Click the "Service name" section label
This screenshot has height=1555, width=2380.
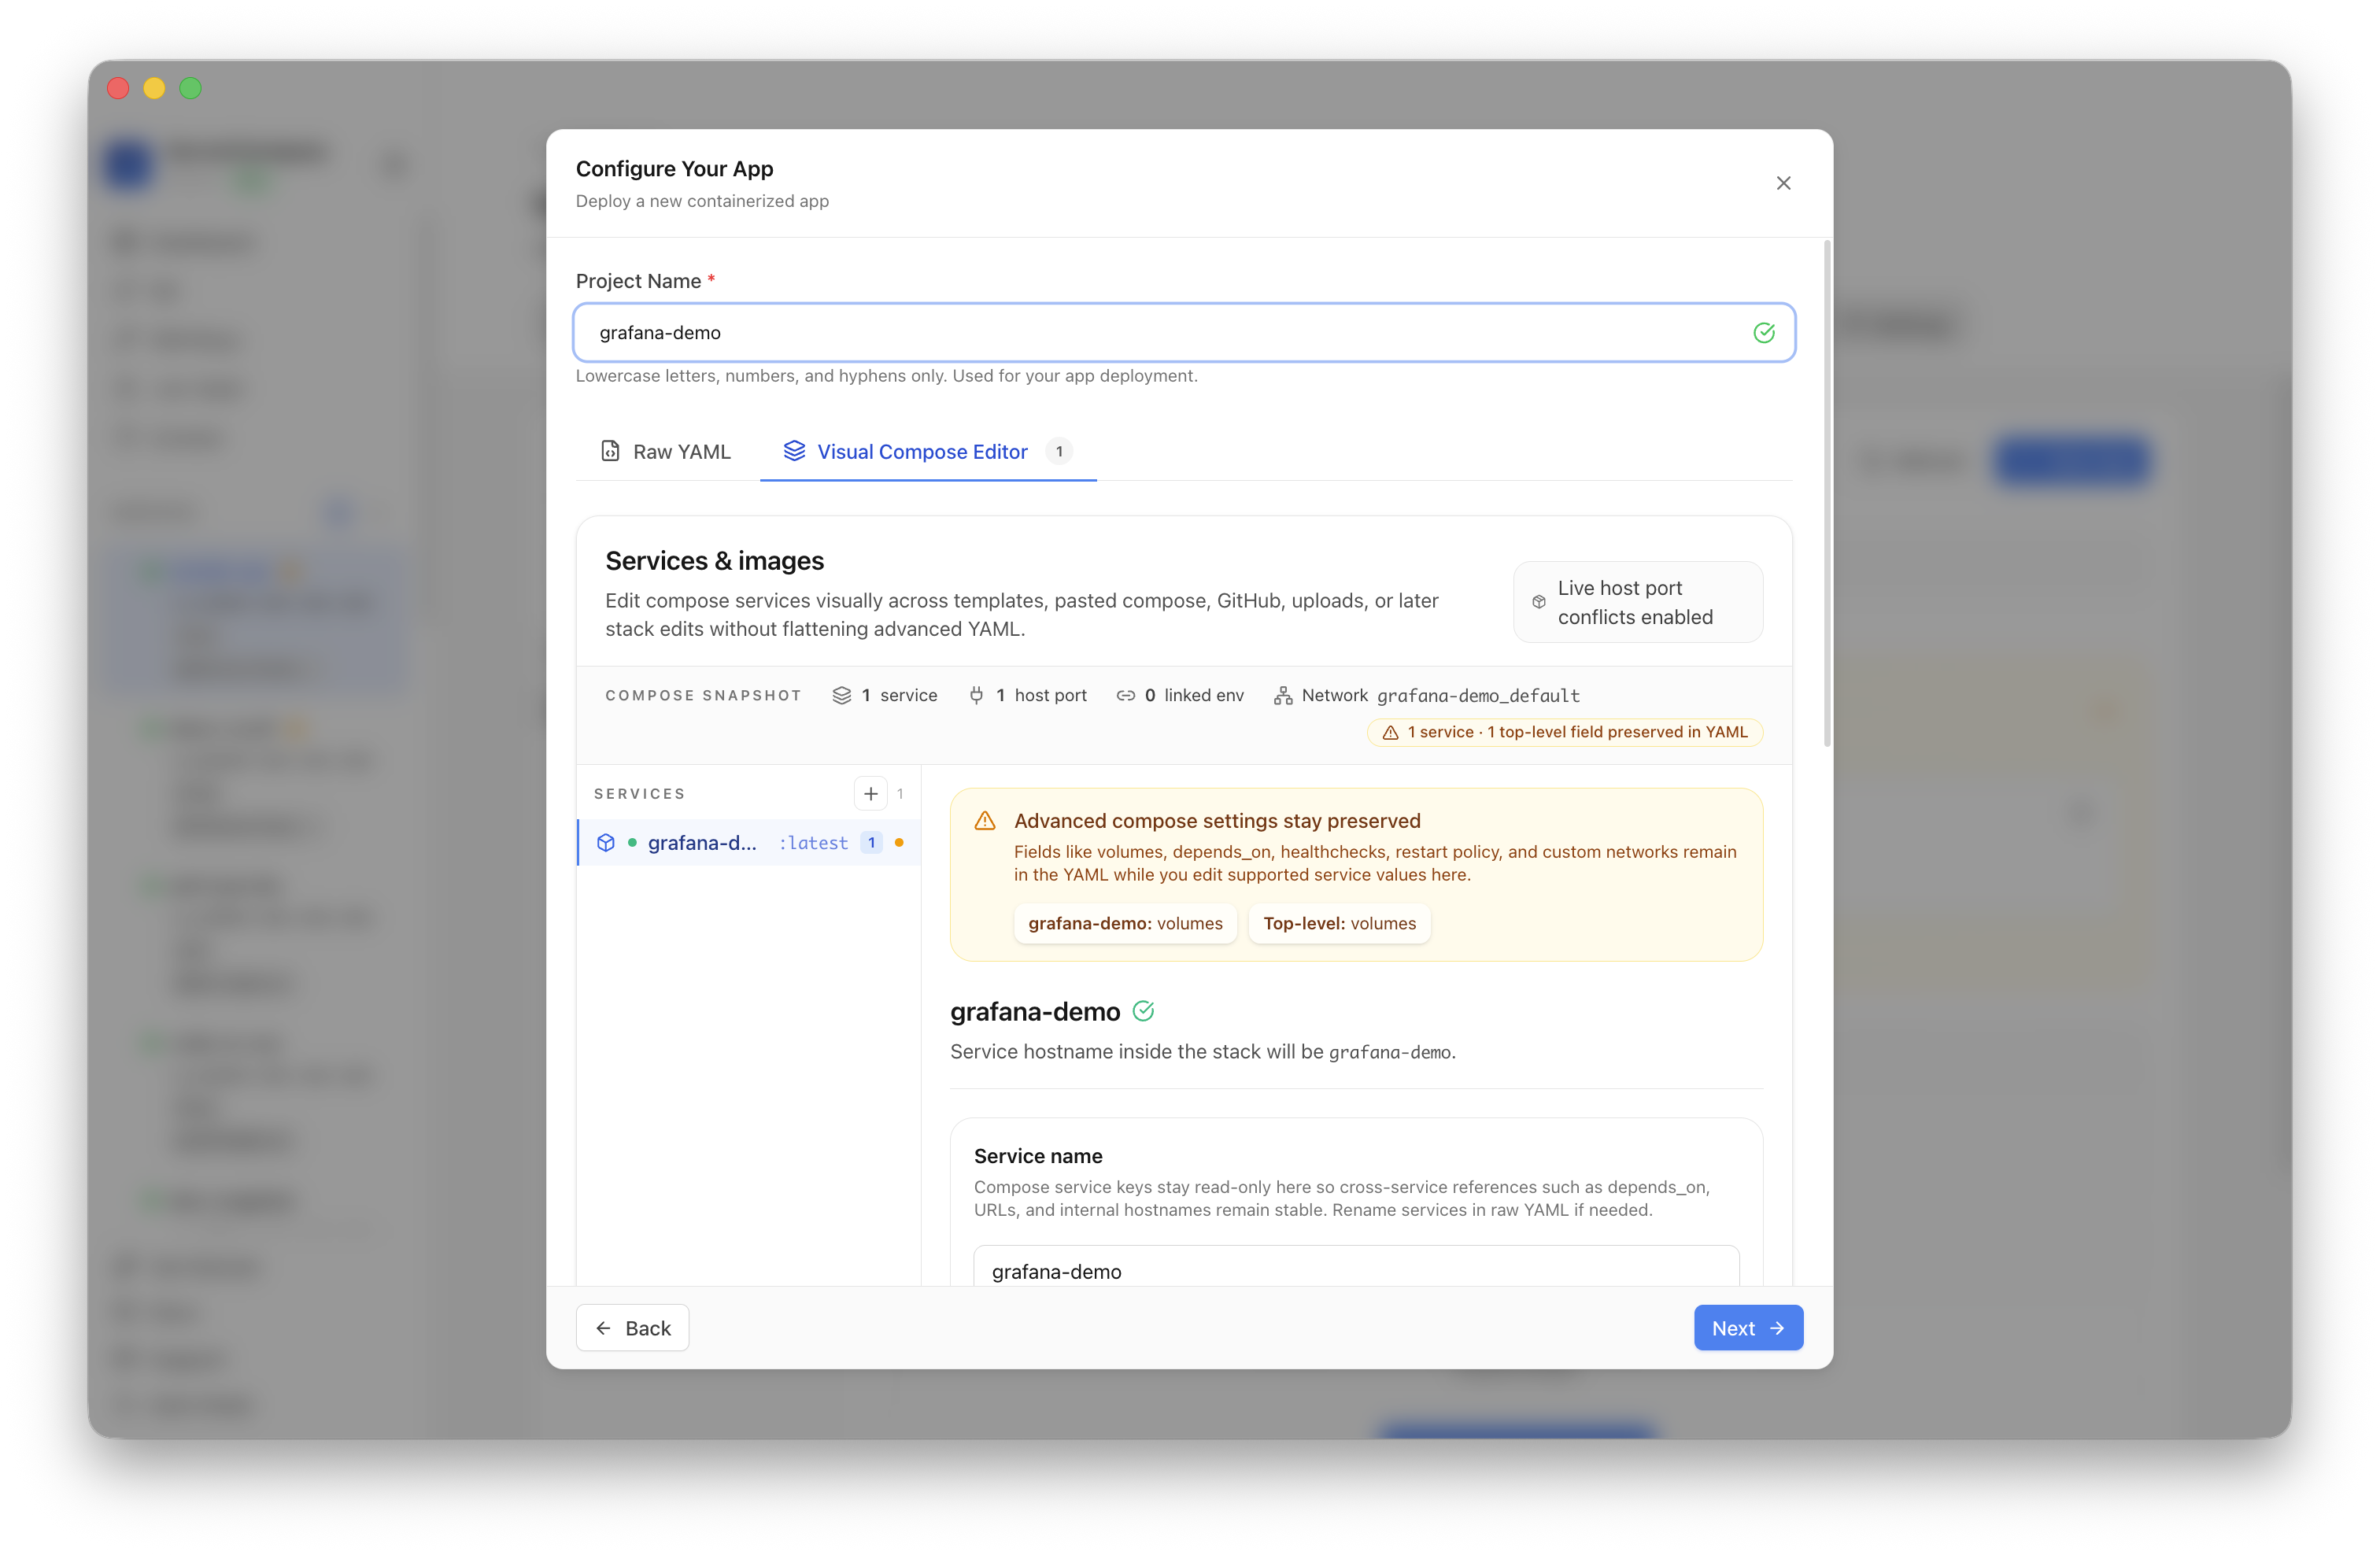[x=1038, y=1156]
